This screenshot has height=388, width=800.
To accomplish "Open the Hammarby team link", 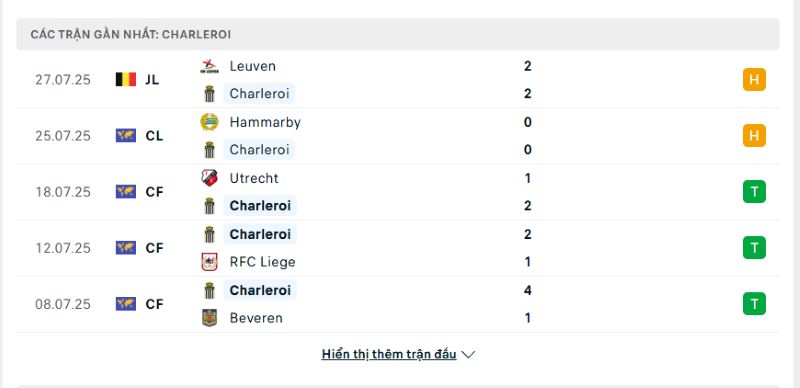I will tap(265, 123).
